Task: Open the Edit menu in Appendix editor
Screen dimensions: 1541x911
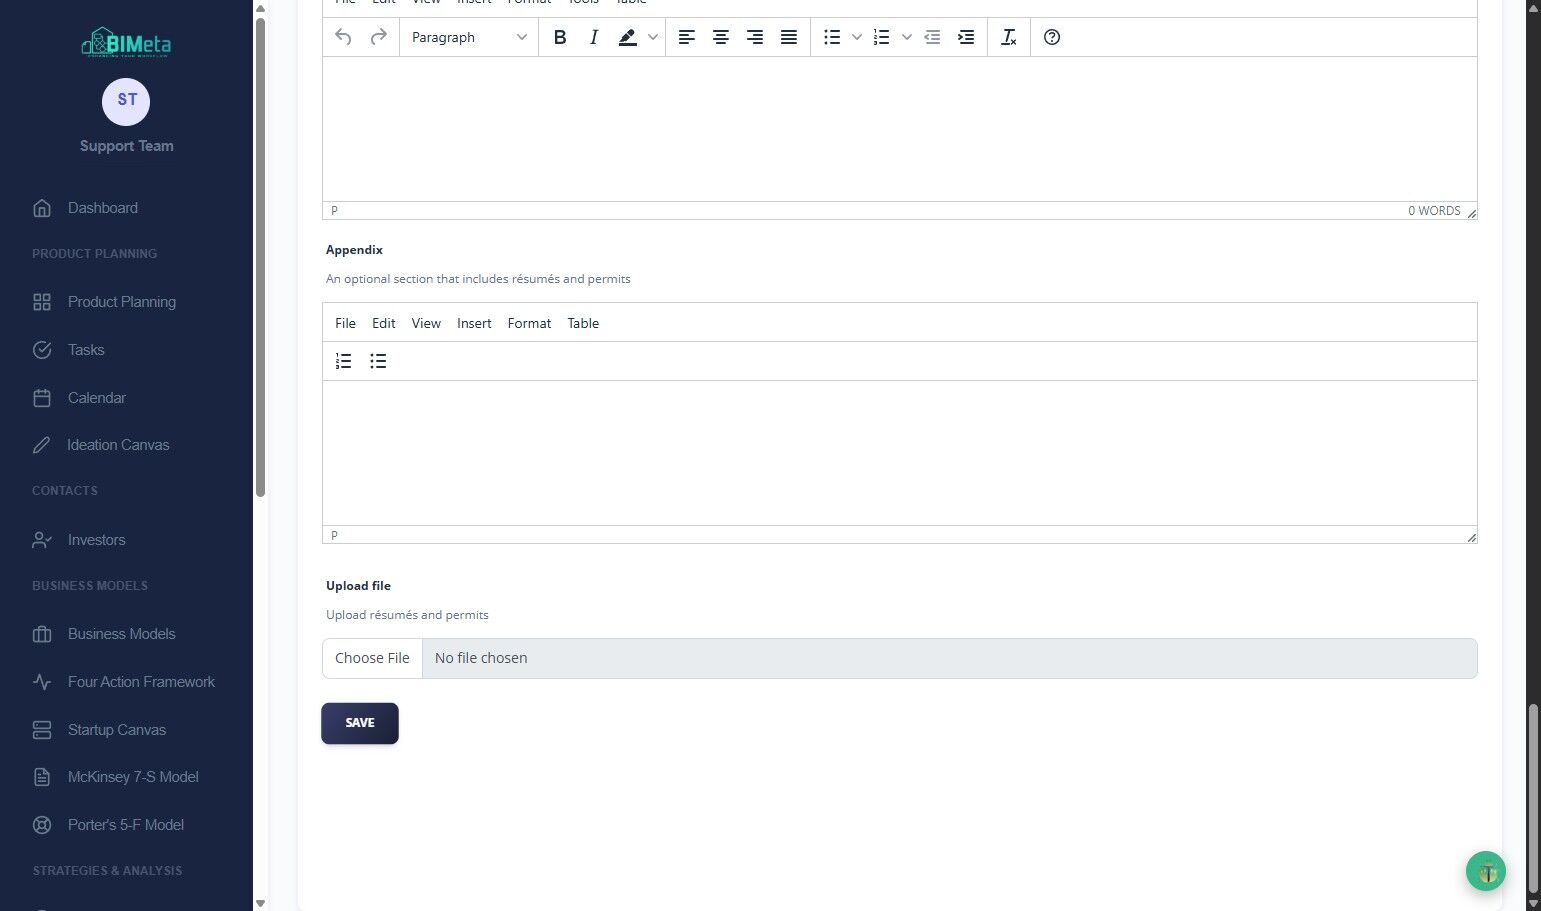Action: (x=384, y=323)
